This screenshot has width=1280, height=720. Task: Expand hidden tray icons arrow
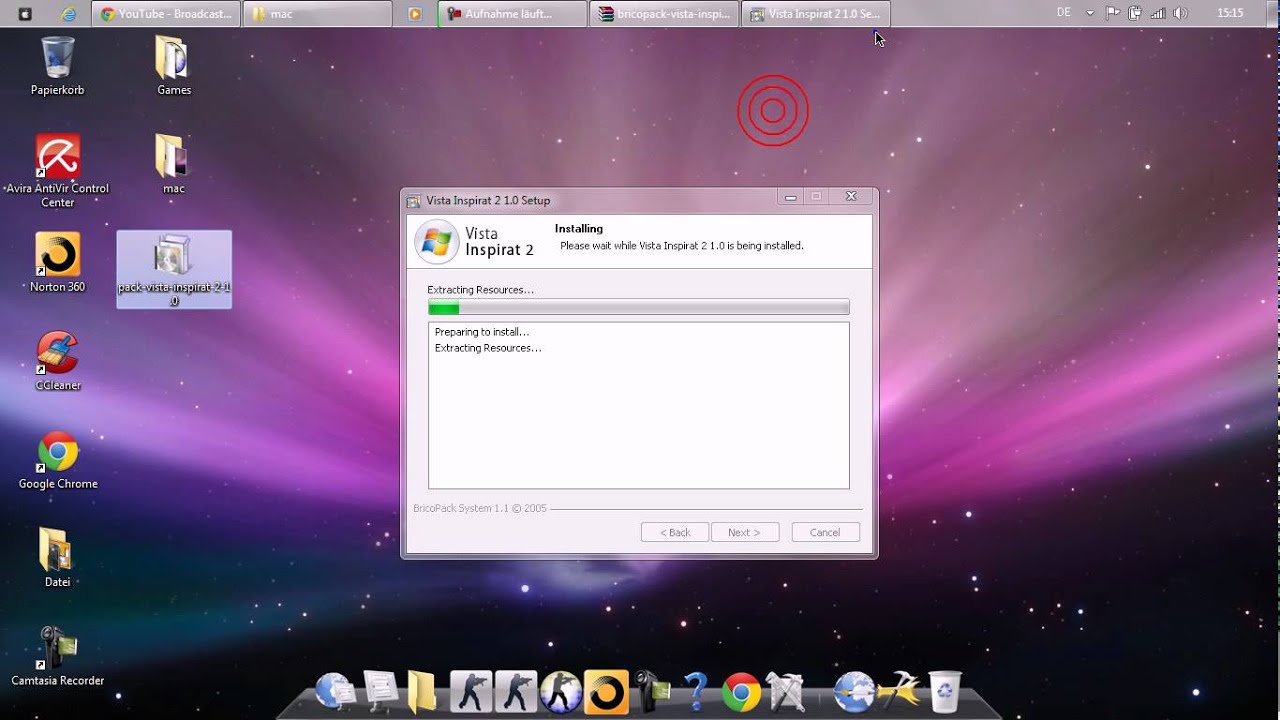(1090, 13)
